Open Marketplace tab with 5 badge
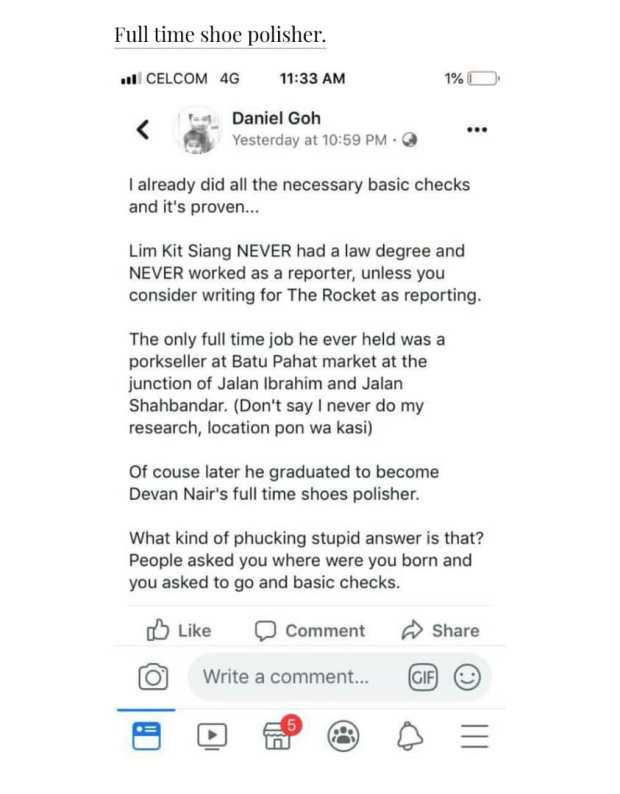Screen dimensions: 620x794 pyautogui.click(x=277, y=735)
